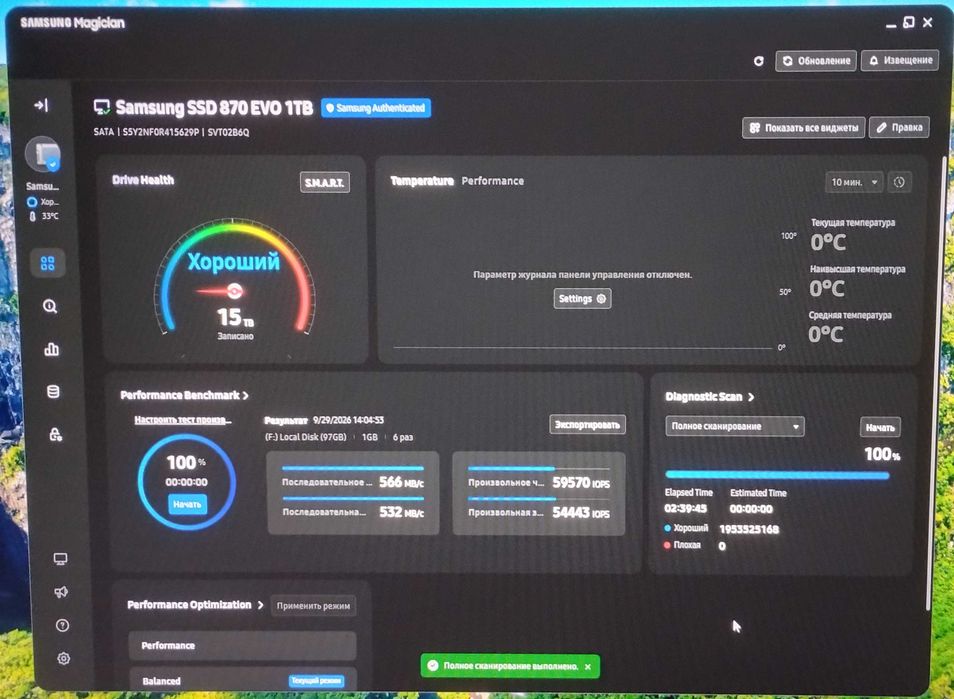Click the Обновление update button
The height and width of the screenshot is (699, 954).
[x=816, y=61]
